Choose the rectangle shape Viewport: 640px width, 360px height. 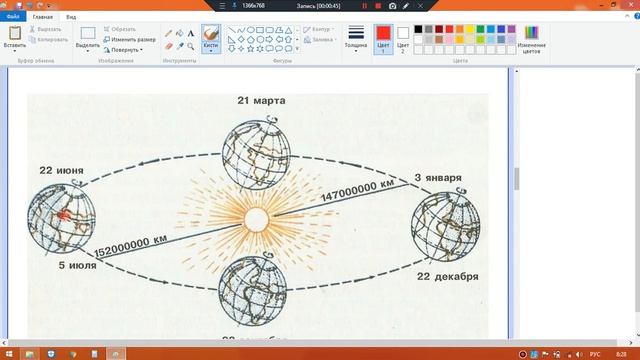click(x=260, y=30)
